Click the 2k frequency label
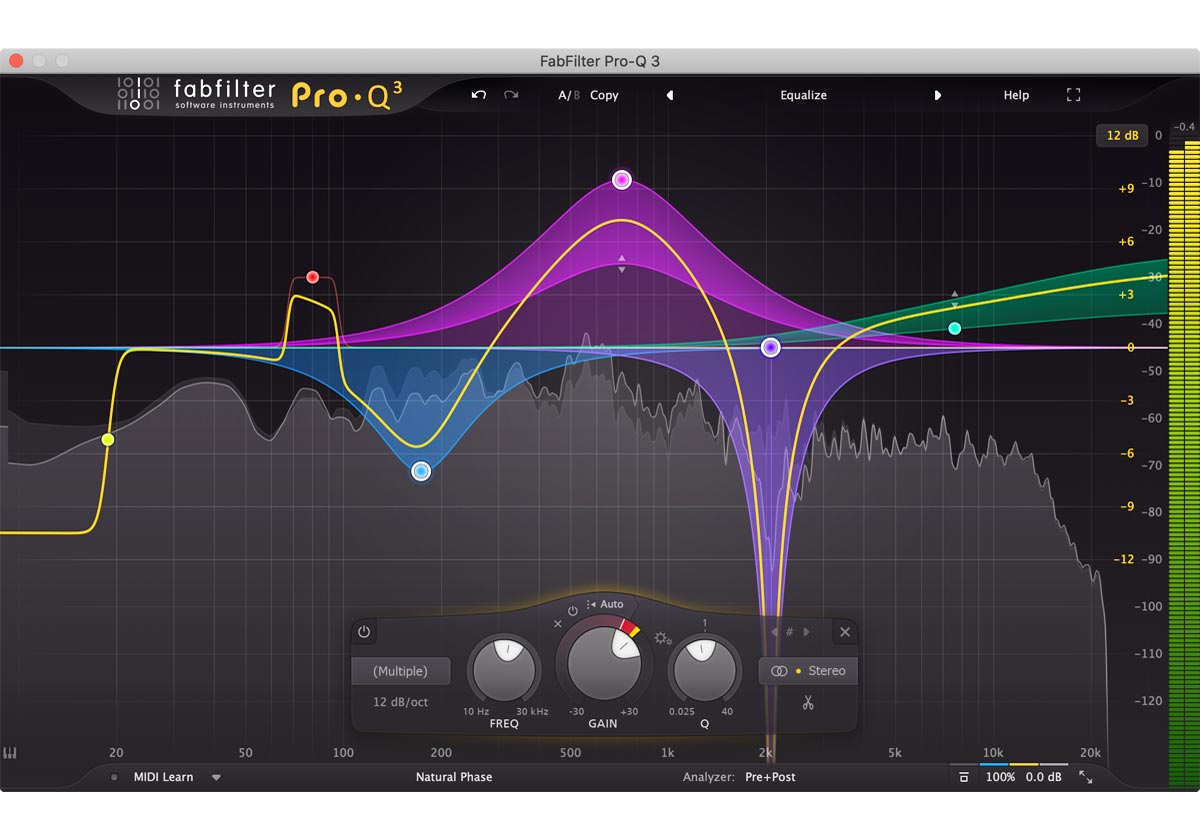The image size is (1200, 840). tap(766, 753)
